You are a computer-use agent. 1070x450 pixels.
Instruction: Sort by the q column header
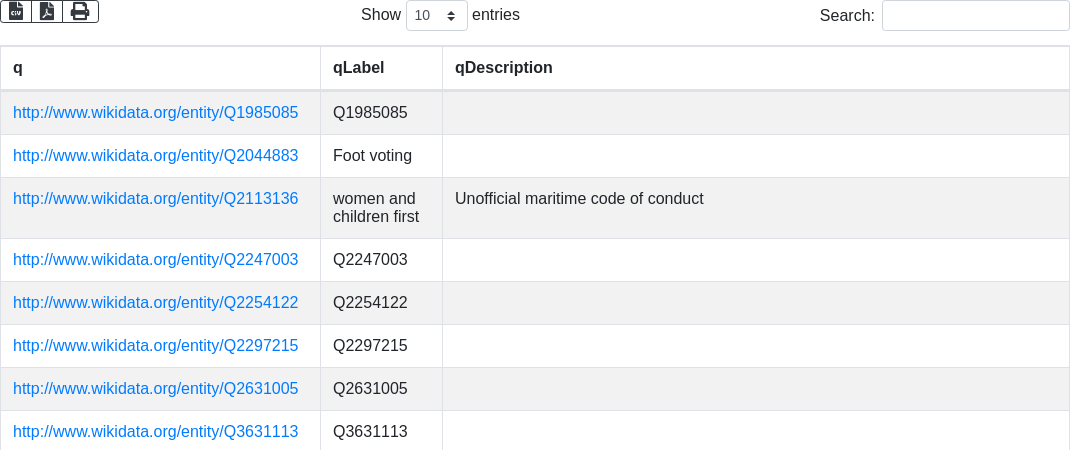pos(160,68)
